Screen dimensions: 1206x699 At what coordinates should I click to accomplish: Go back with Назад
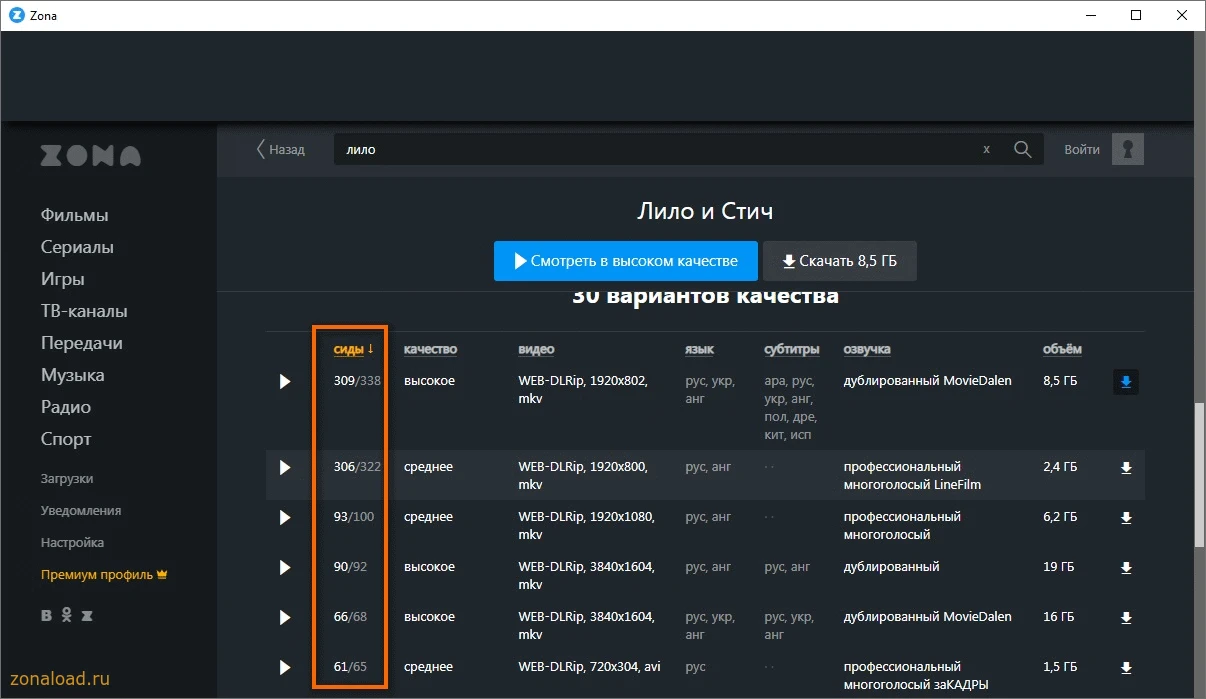[x=280, y=149]
